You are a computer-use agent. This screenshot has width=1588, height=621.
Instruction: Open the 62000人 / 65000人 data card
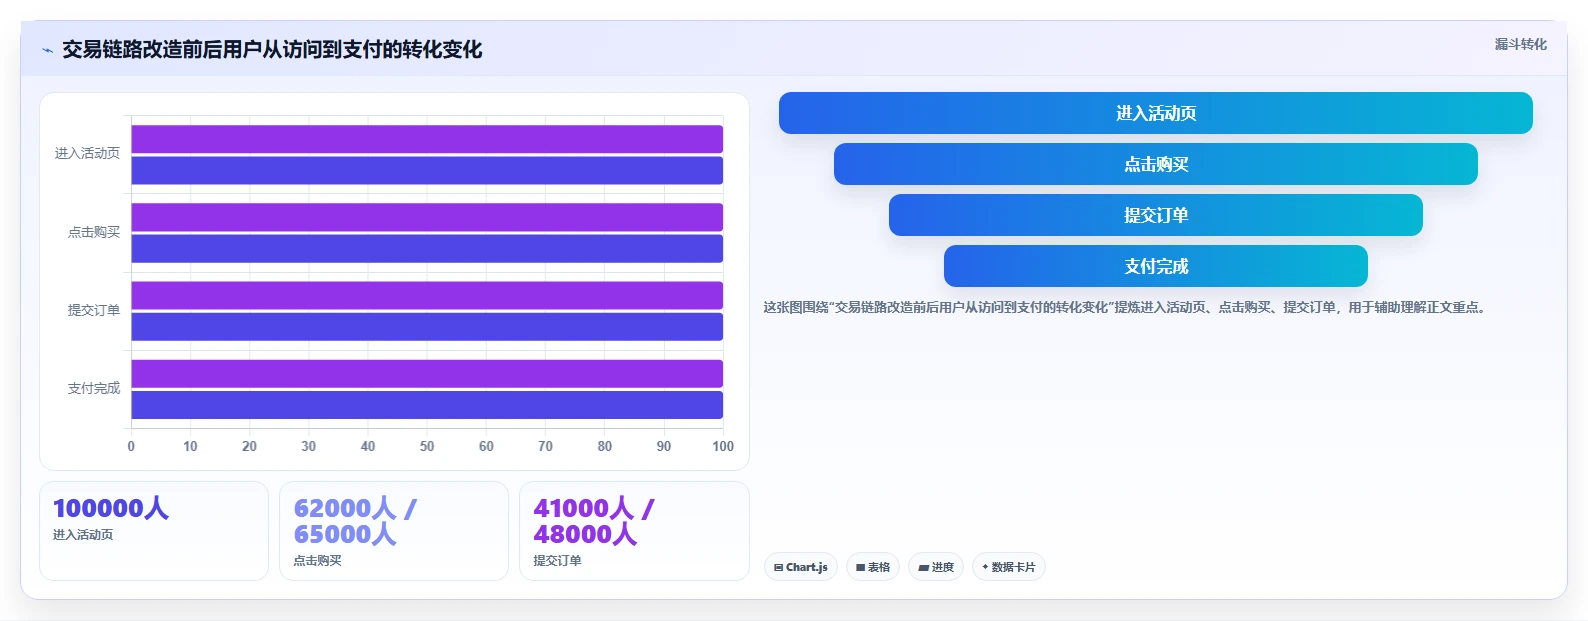(394, 531)
